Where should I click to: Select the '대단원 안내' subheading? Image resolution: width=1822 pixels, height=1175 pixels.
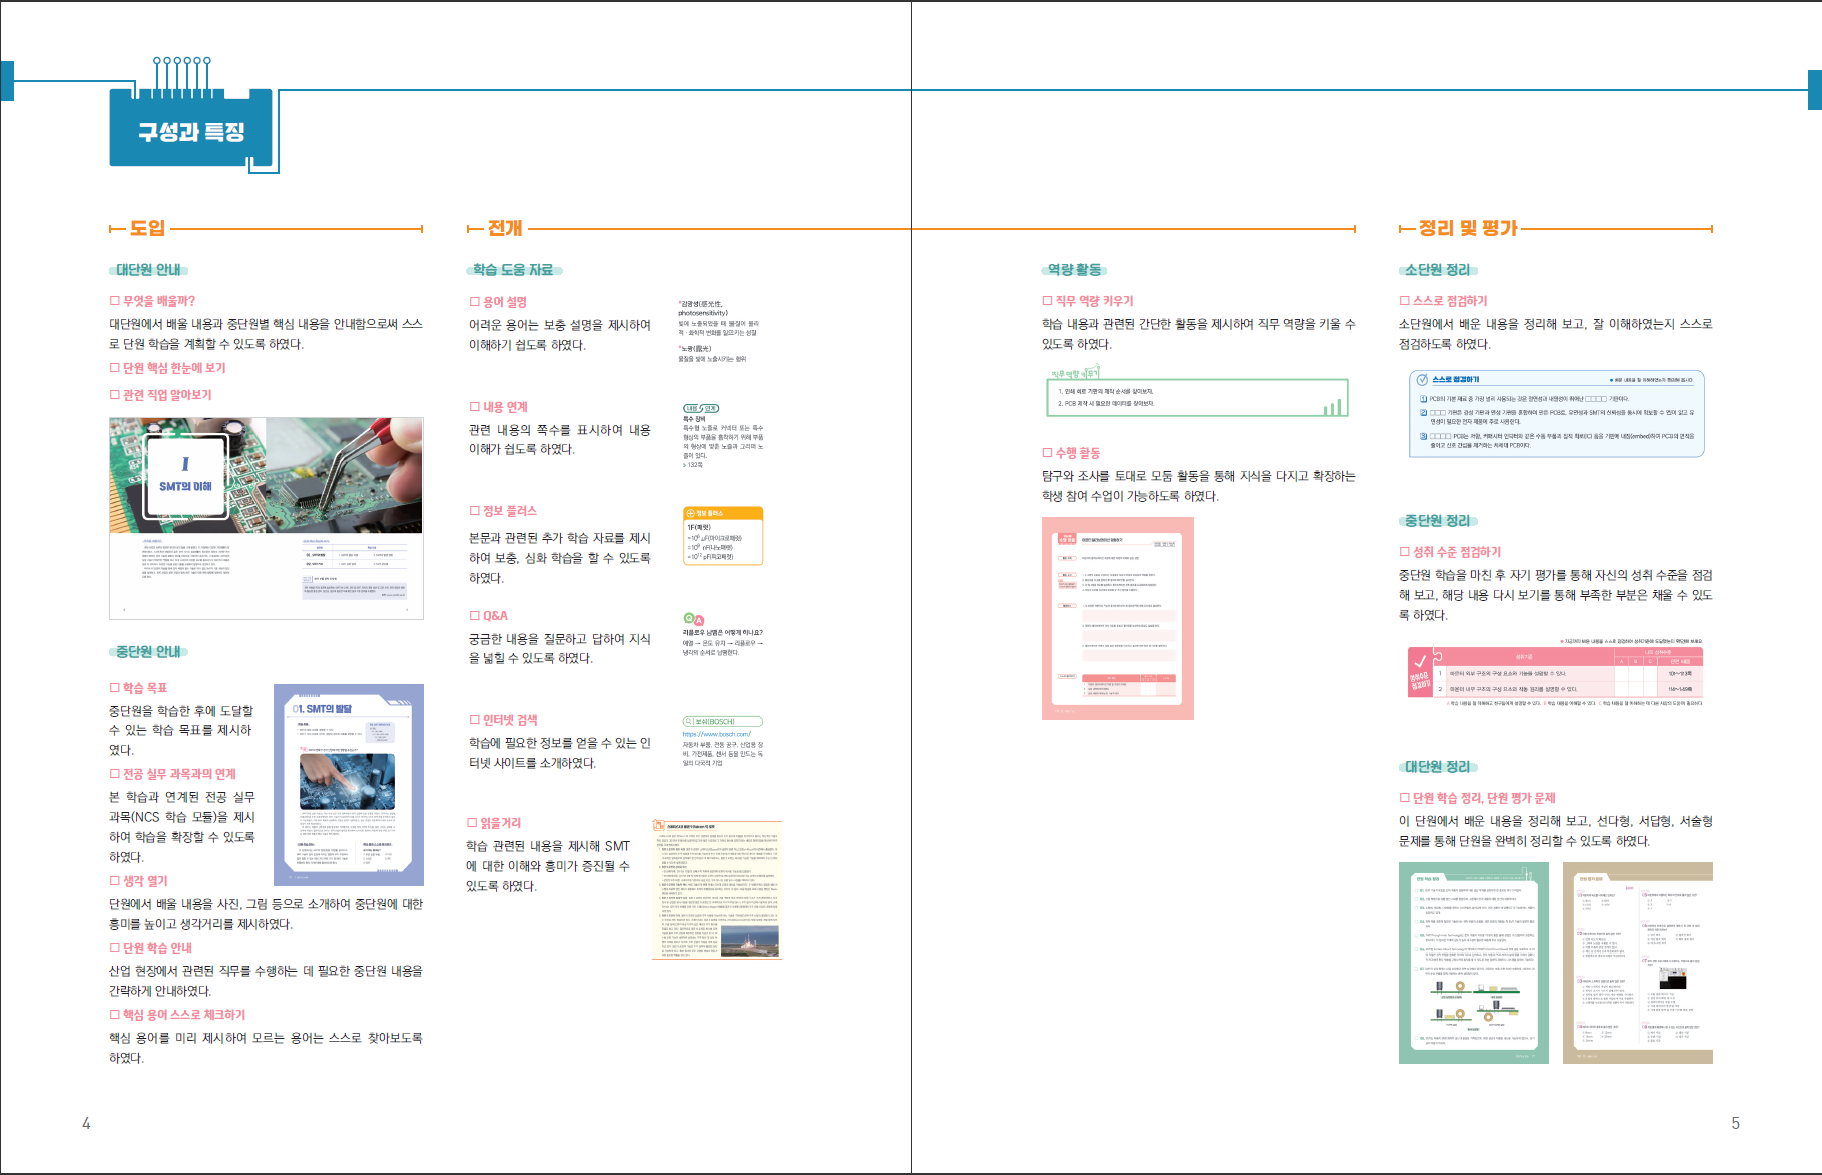point(148,270)
